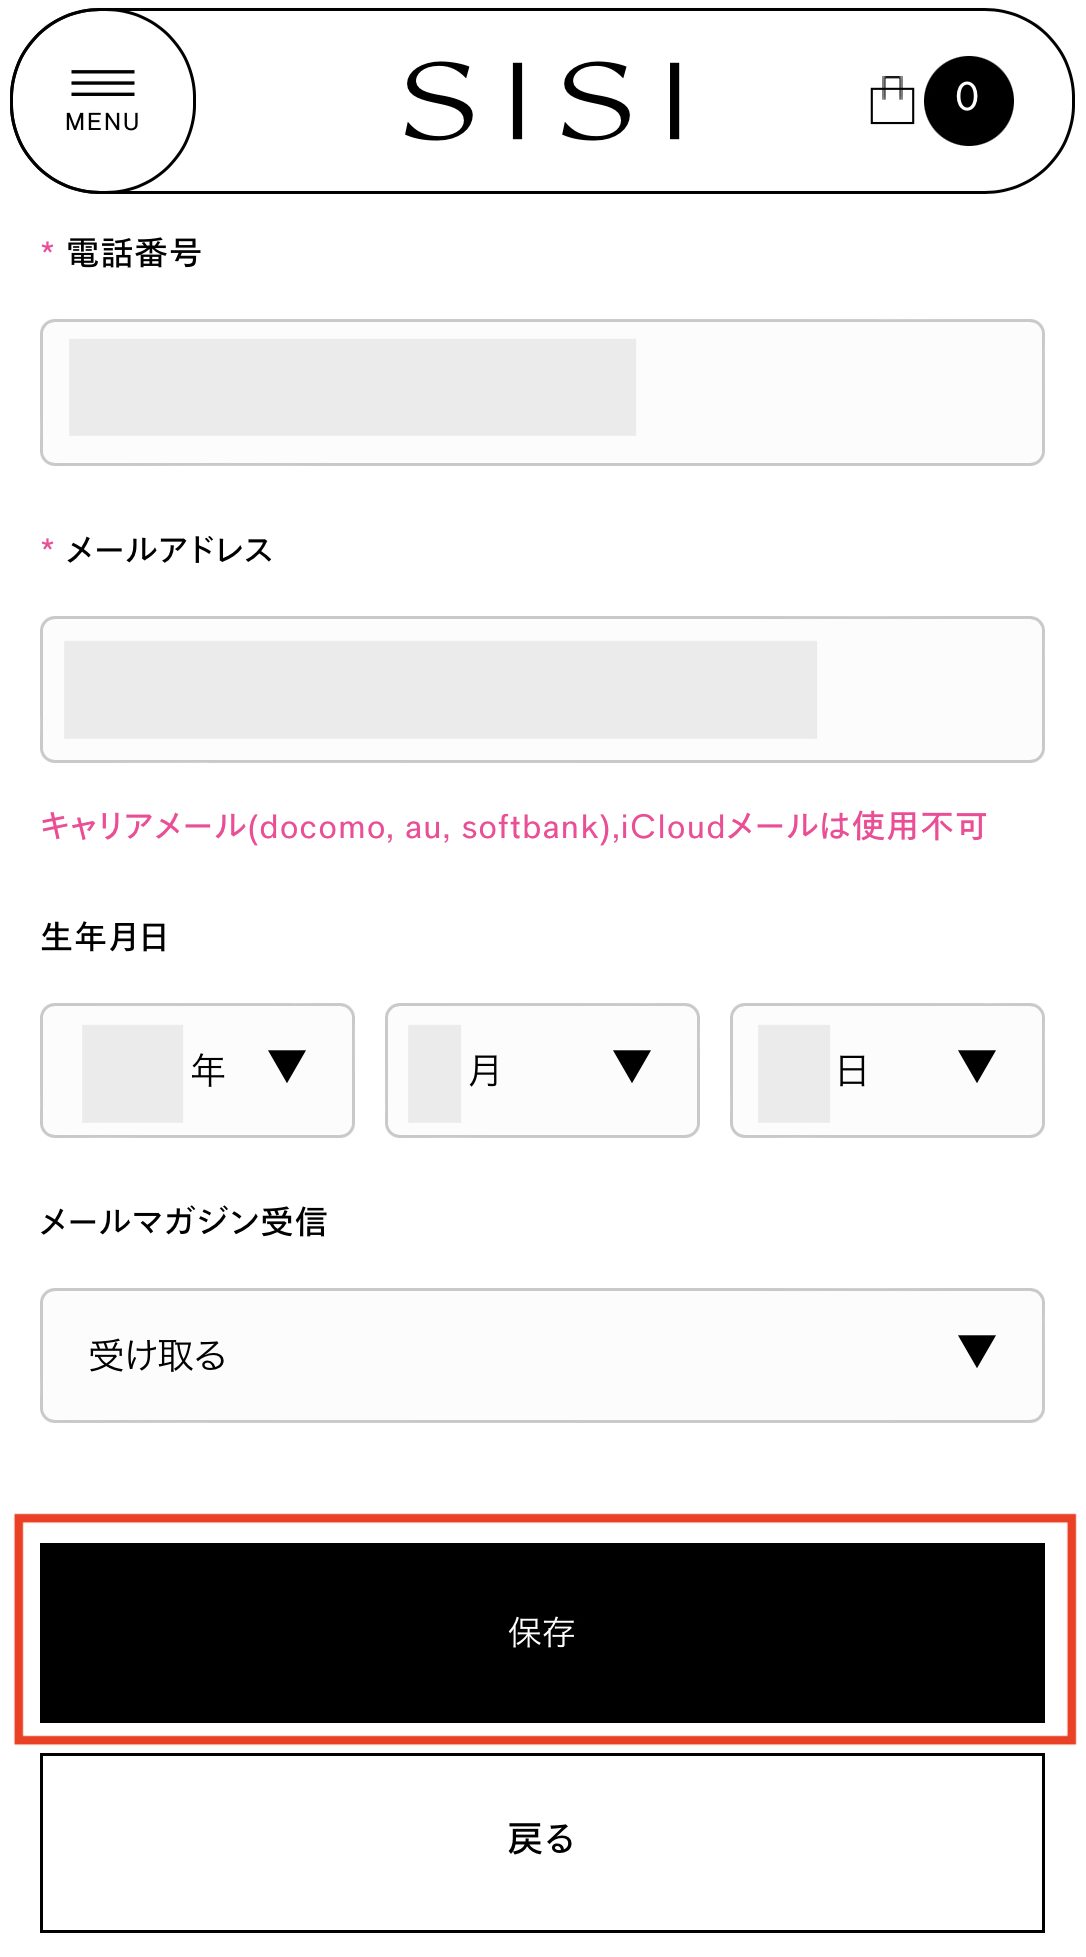
Task: Focus the 電話番号 phone number field
Action: click(542, 392)
